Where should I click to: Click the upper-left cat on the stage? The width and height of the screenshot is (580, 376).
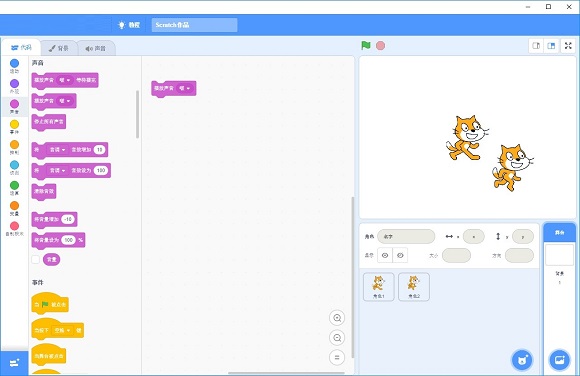click(x=467, y=138)
